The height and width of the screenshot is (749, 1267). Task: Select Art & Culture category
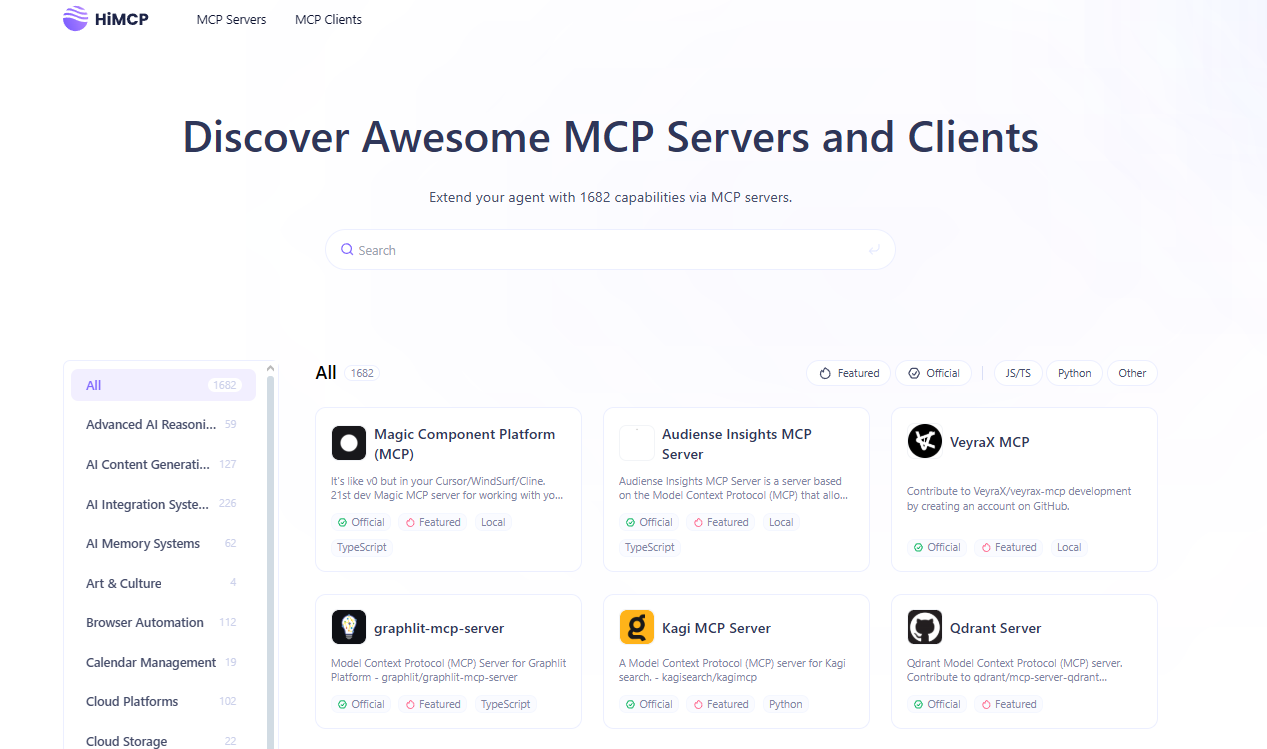click(x=163, y=583)
